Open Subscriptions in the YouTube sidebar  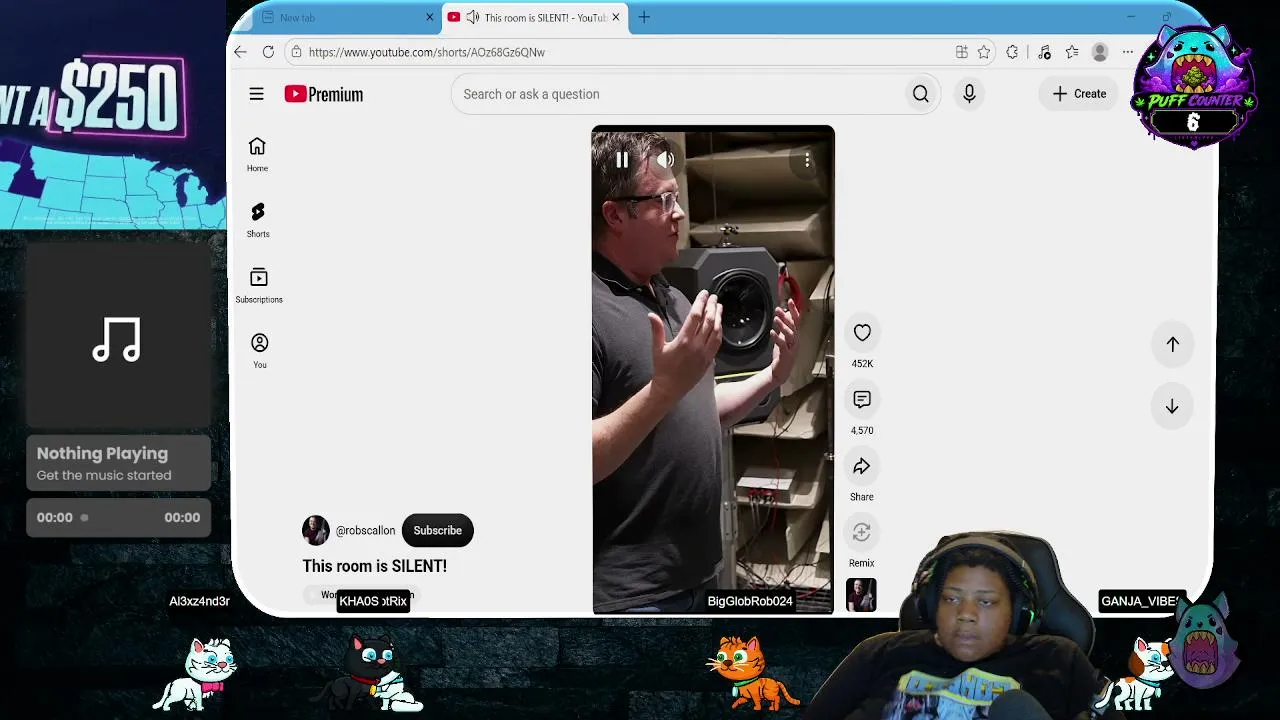click(x=259, y=285)
